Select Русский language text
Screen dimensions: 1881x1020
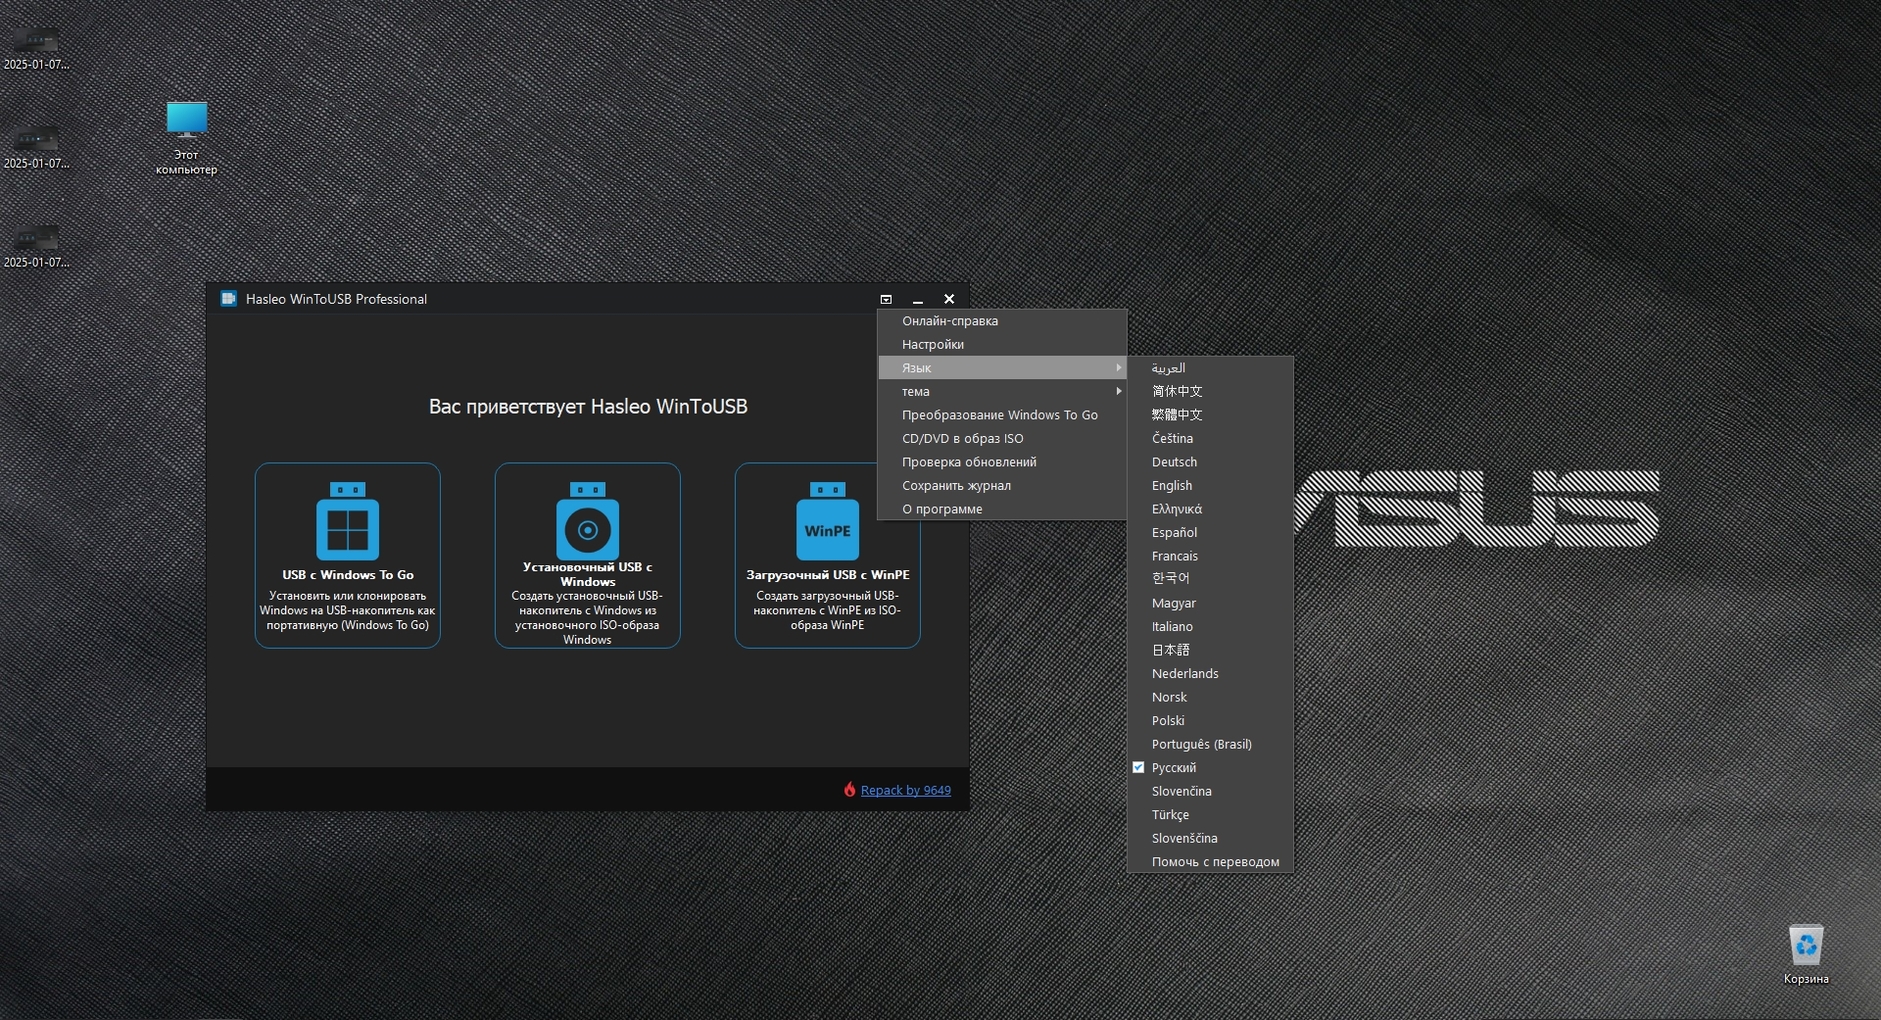coord(1174,767)
